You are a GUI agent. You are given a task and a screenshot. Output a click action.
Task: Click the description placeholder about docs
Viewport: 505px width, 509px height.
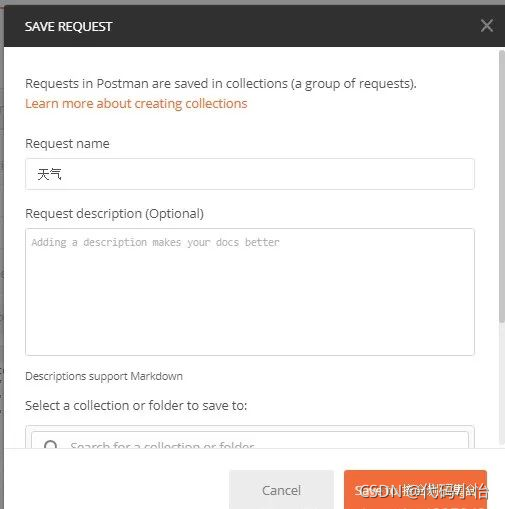tap(155, 242)
